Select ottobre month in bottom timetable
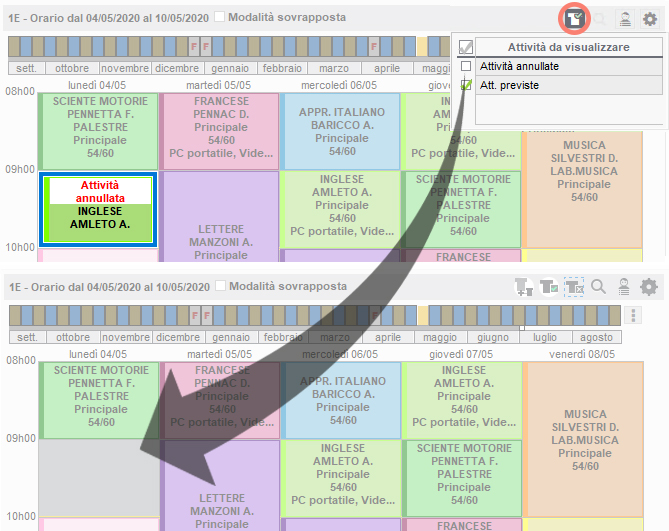Viewport: 669px width, 531px height. 73,337
